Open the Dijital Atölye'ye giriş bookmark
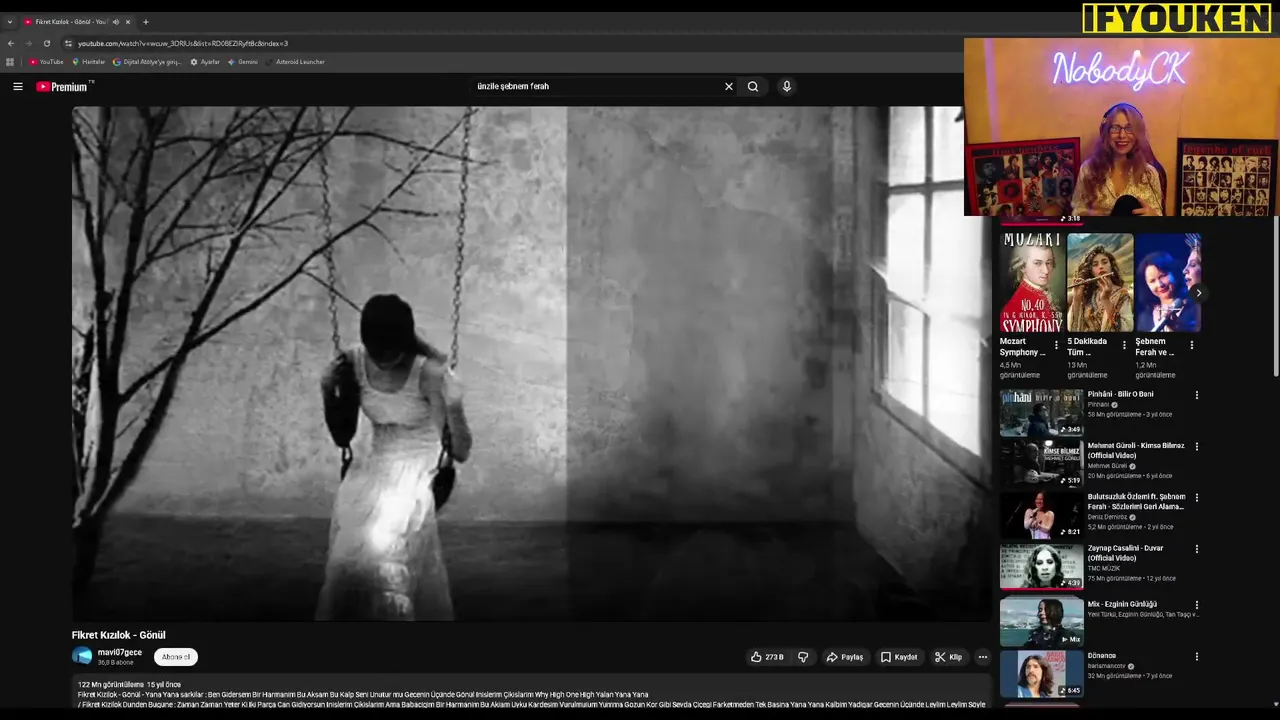The height and width of the screenshot is (720, 1280). (146, 62)
